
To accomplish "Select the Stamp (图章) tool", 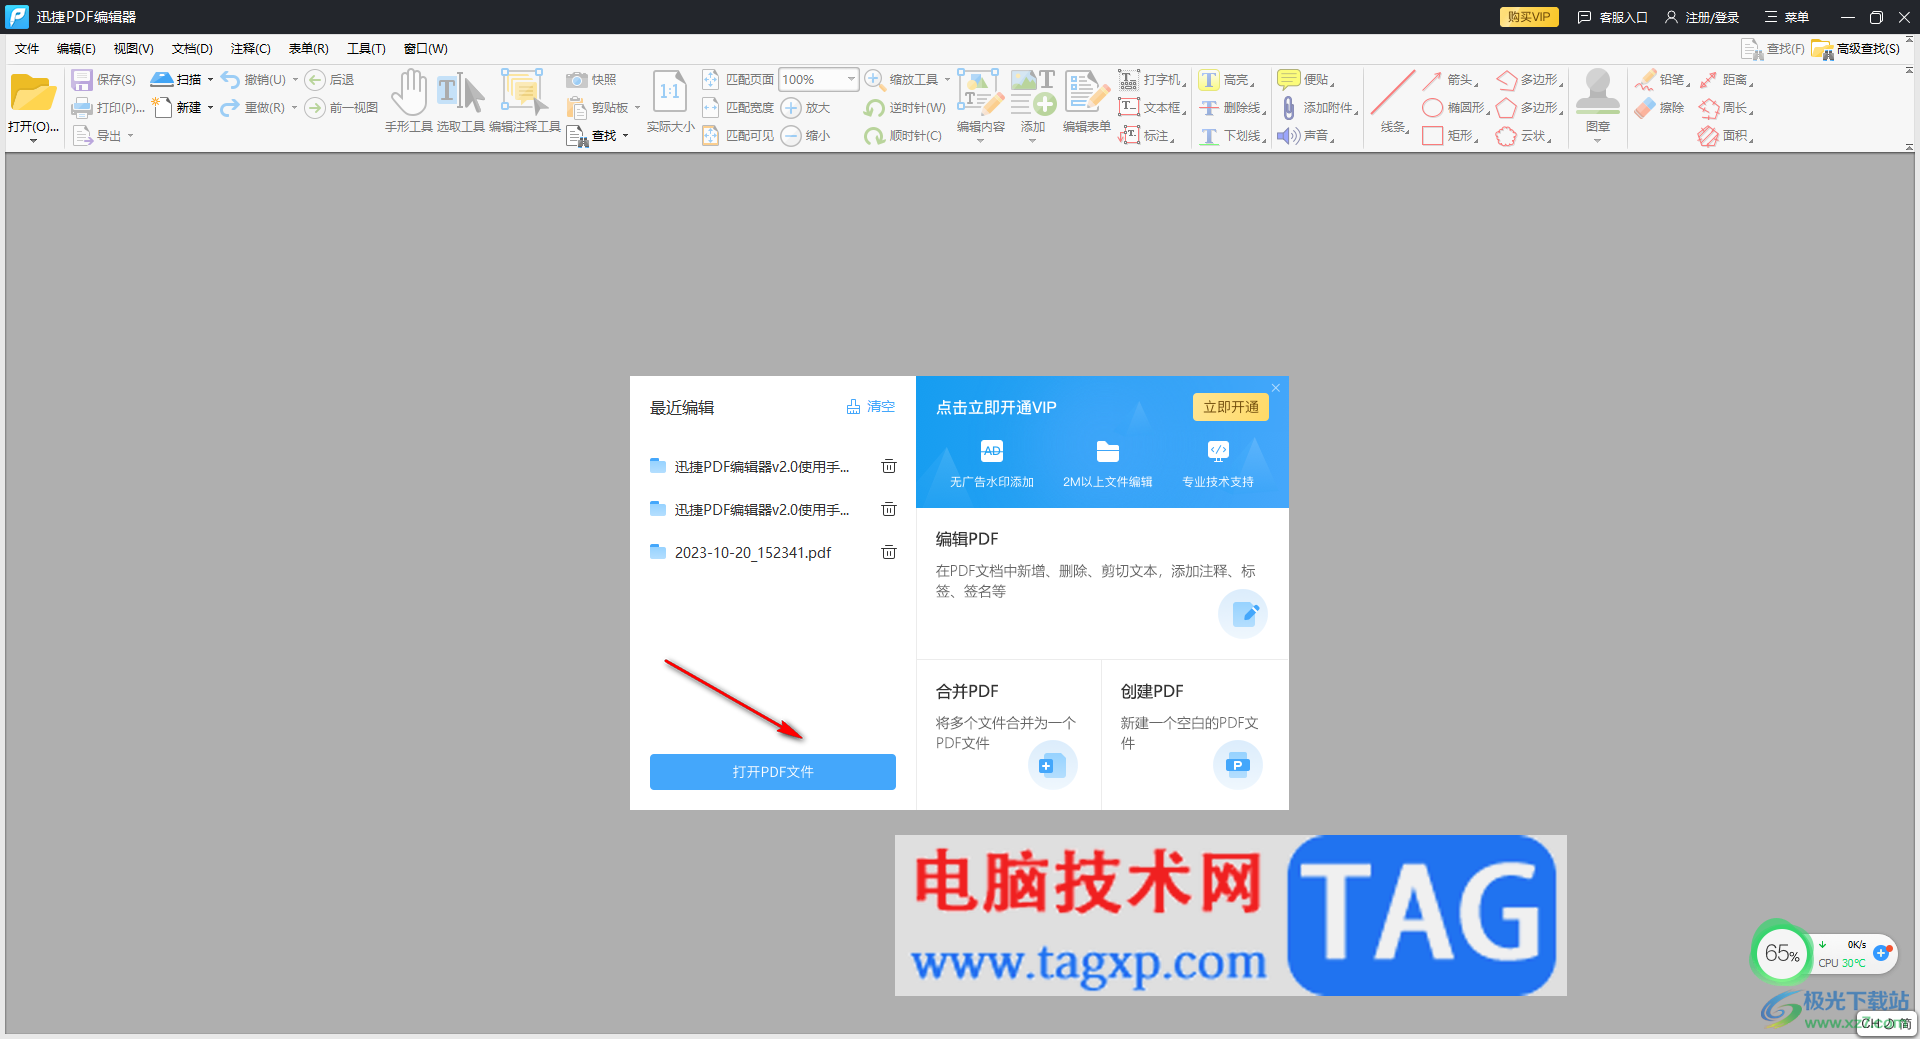I will pyautogui.click(x=1597, y=93).
